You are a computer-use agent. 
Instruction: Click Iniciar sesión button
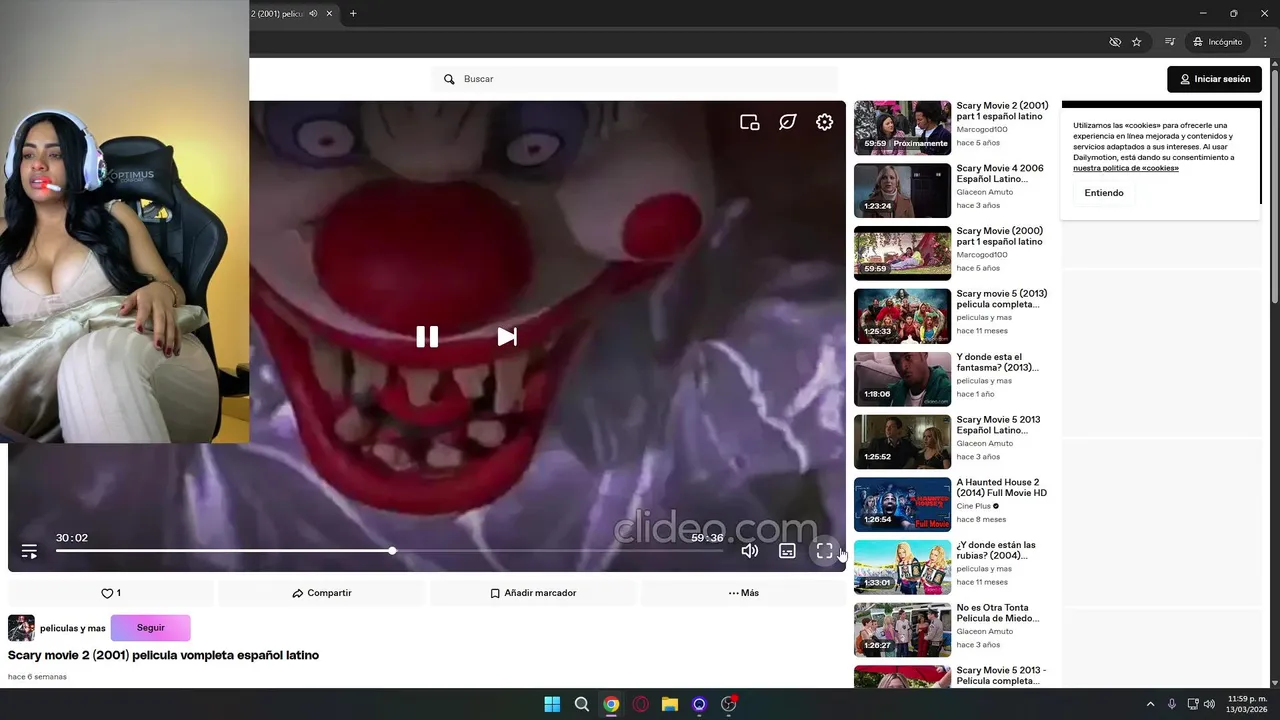tap(1214, 79)
